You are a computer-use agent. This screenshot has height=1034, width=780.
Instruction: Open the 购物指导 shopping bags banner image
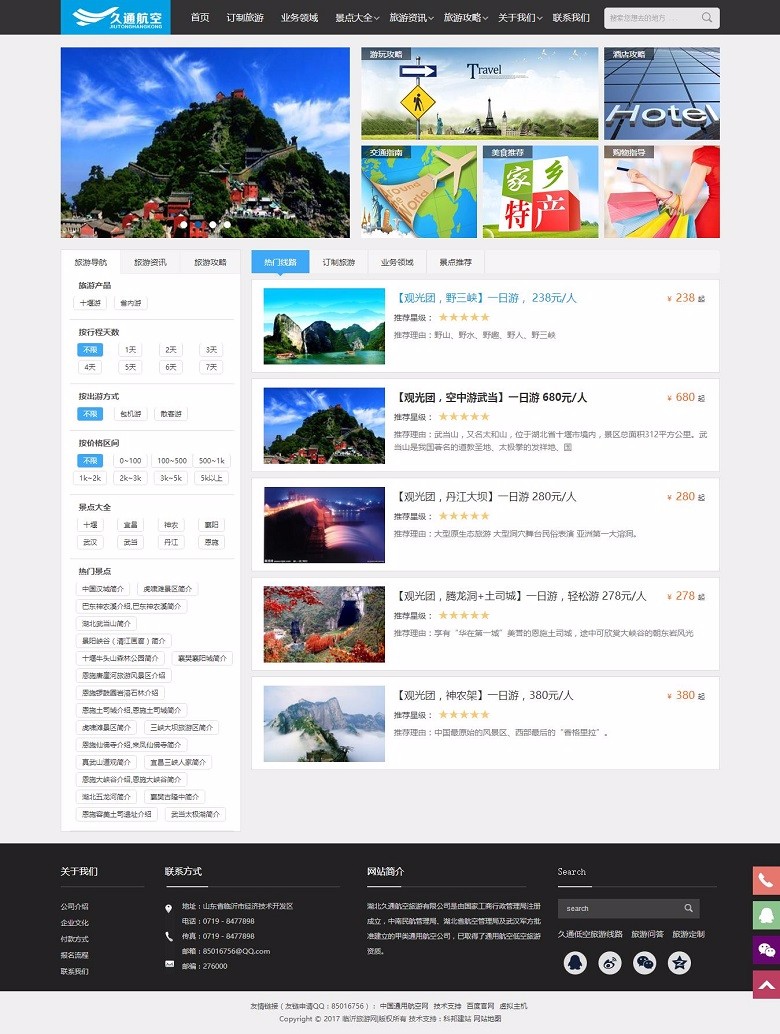(x=661, y=191)
